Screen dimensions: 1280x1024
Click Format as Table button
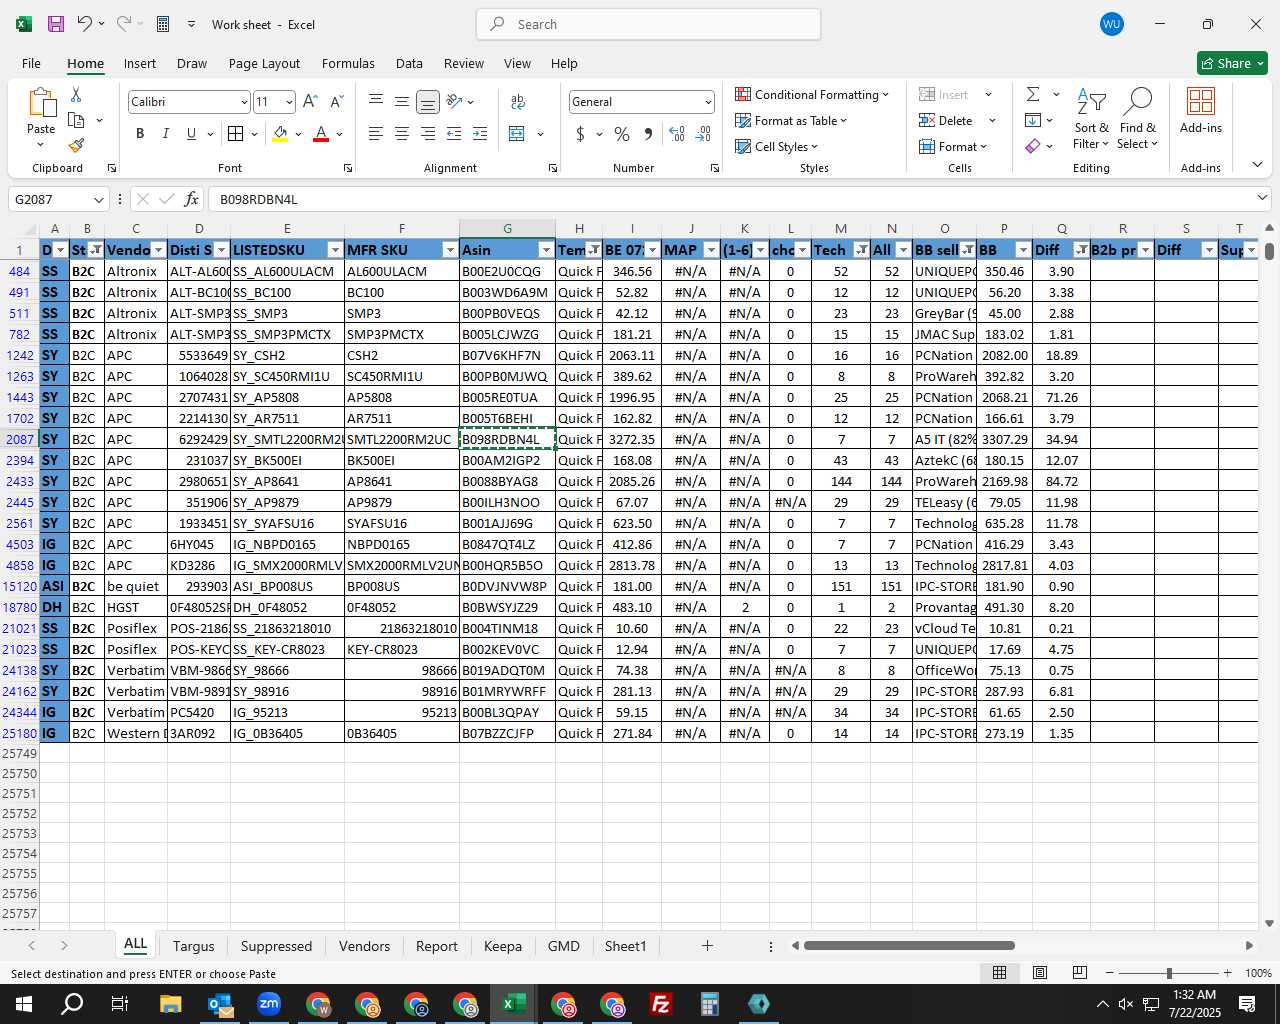(791, 120)
